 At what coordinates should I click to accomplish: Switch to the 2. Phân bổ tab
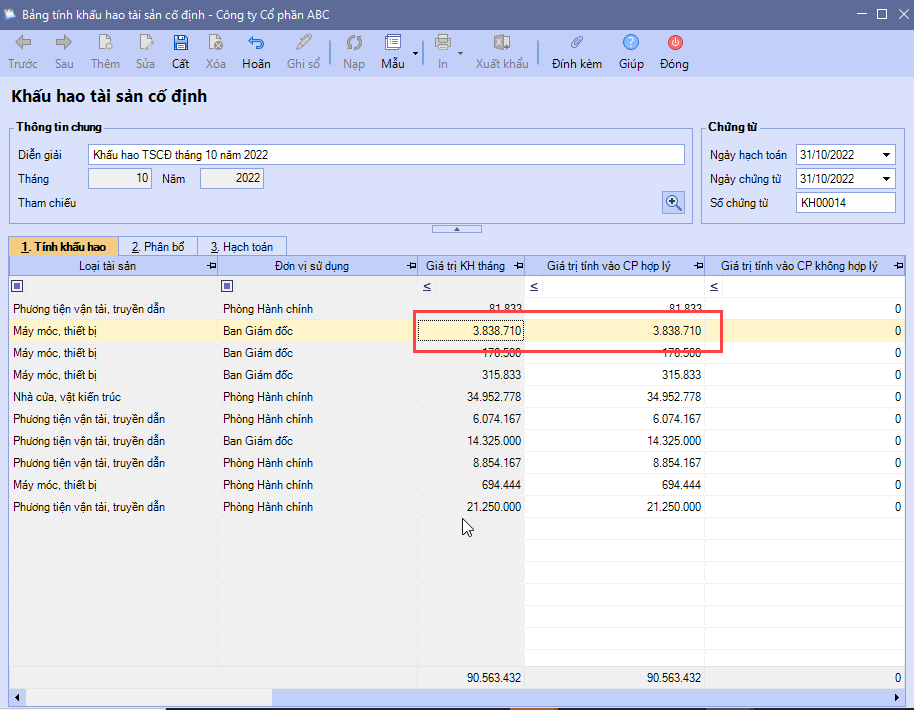(x=158, y=247)
